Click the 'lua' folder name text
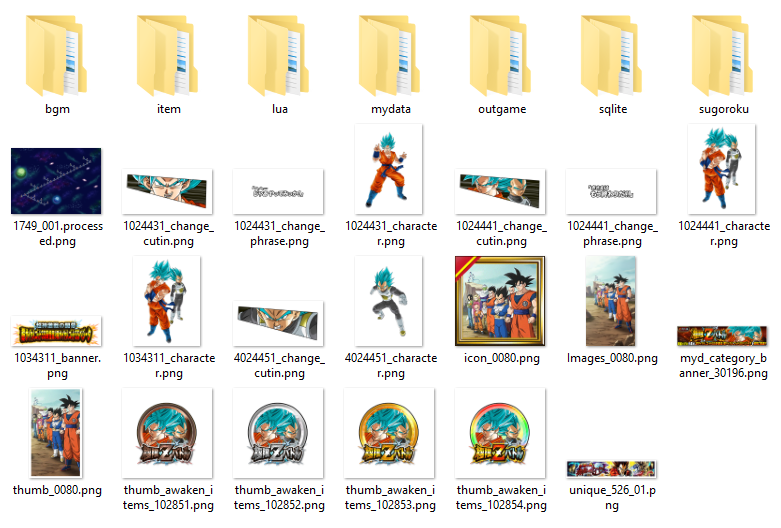 [280, 109]
